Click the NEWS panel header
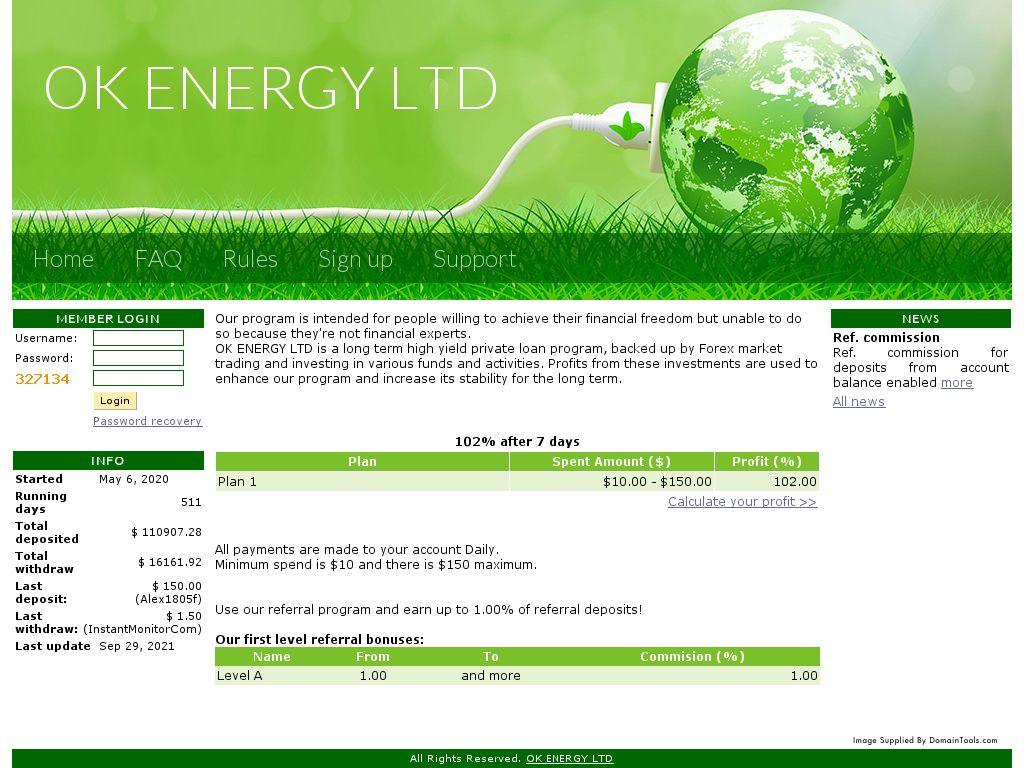This screenshot has width=1024, height=768. tap(920, 319)
